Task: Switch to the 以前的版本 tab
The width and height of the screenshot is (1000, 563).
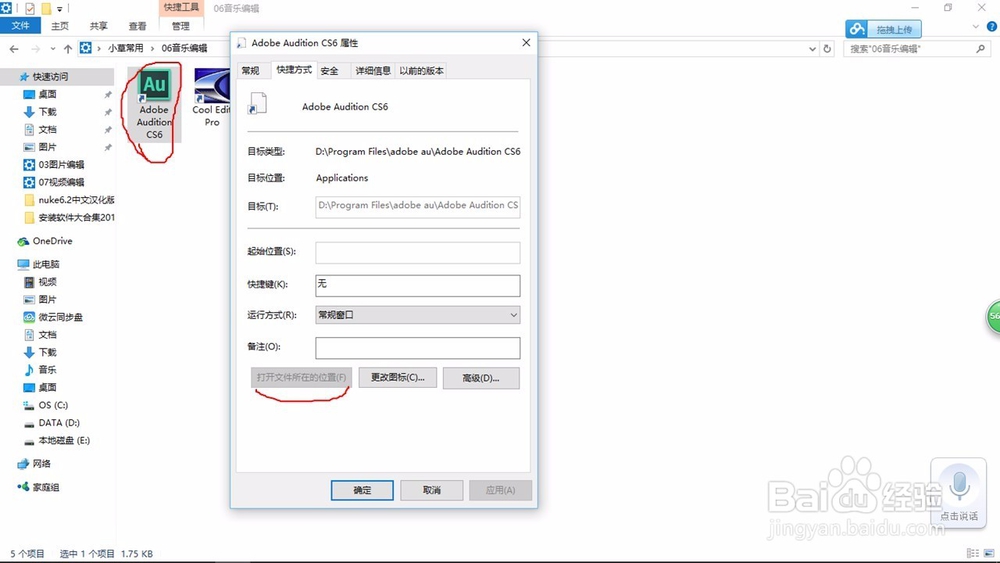Action: pyautogui.click(x=421, y=71)
